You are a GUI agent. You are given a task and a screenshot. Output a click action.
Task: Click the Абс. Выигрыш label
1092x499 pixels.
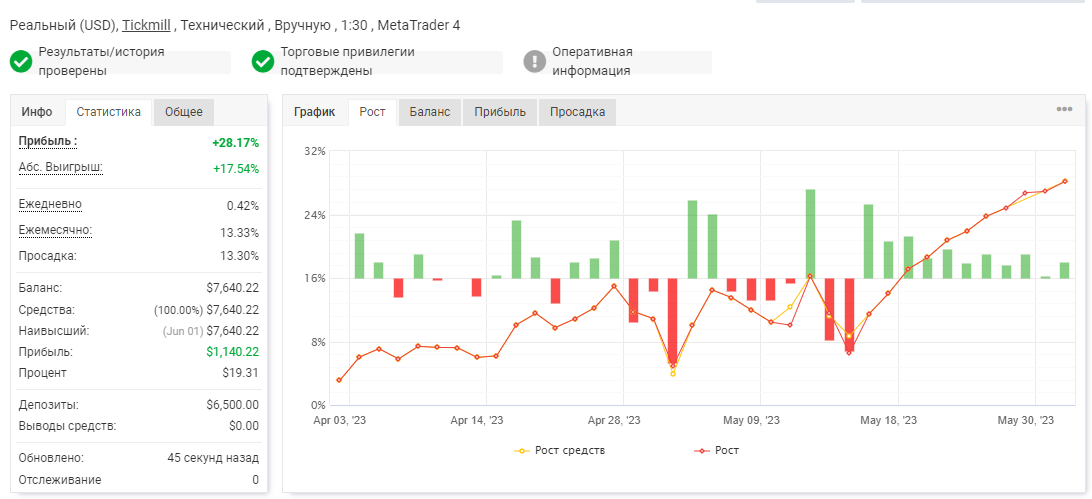(61, 167)
